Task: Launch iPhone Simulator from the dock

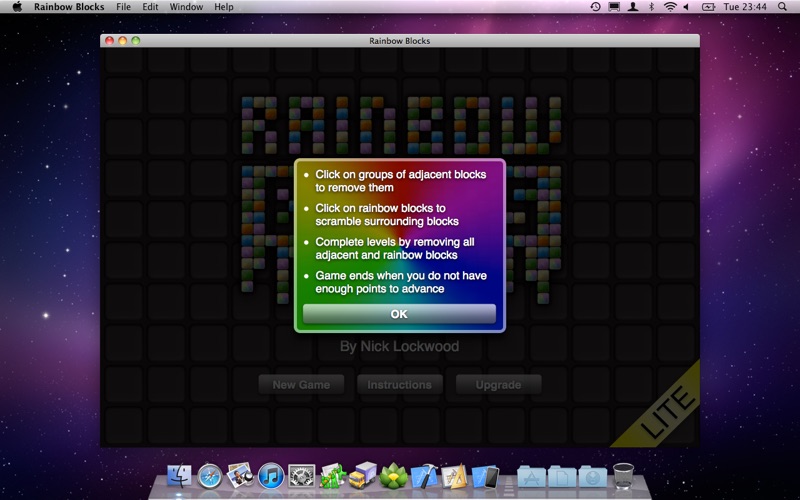Action: 485,477
